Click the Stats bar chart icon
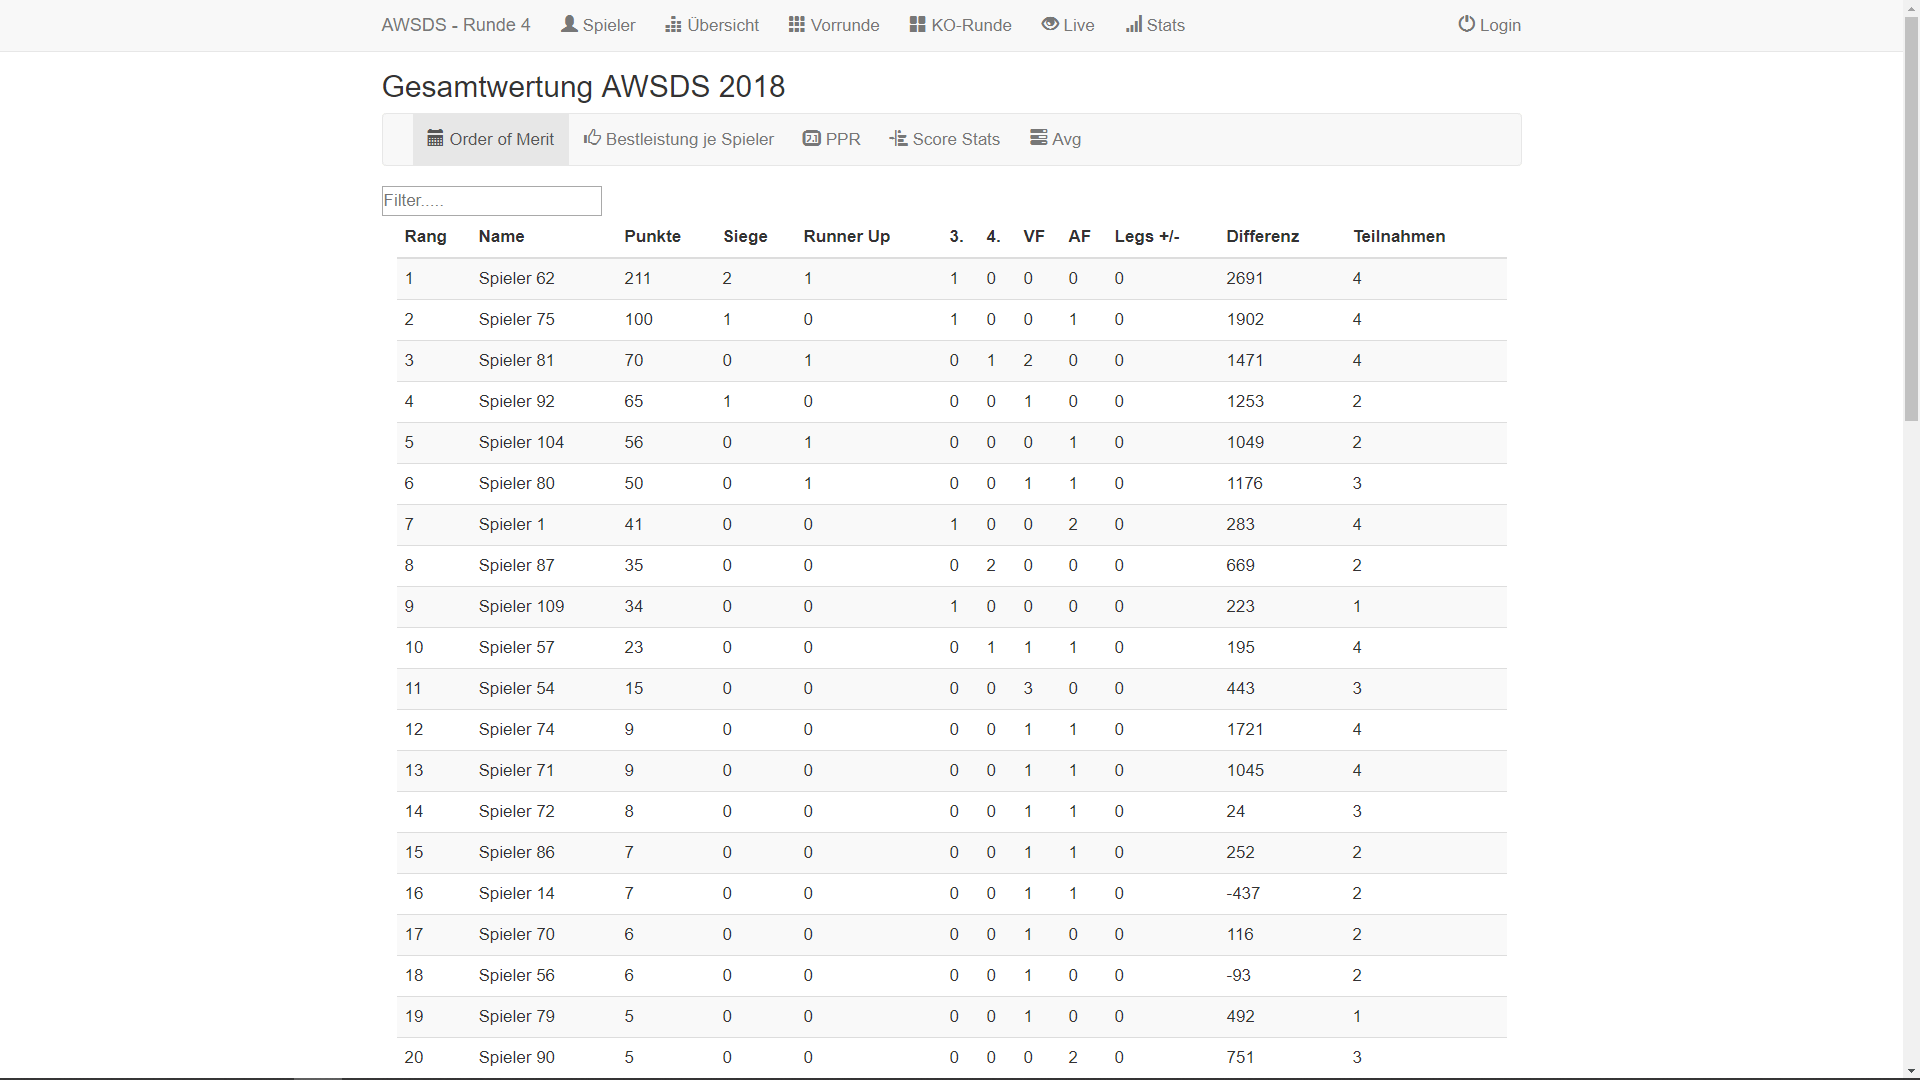 [1133, 24]
